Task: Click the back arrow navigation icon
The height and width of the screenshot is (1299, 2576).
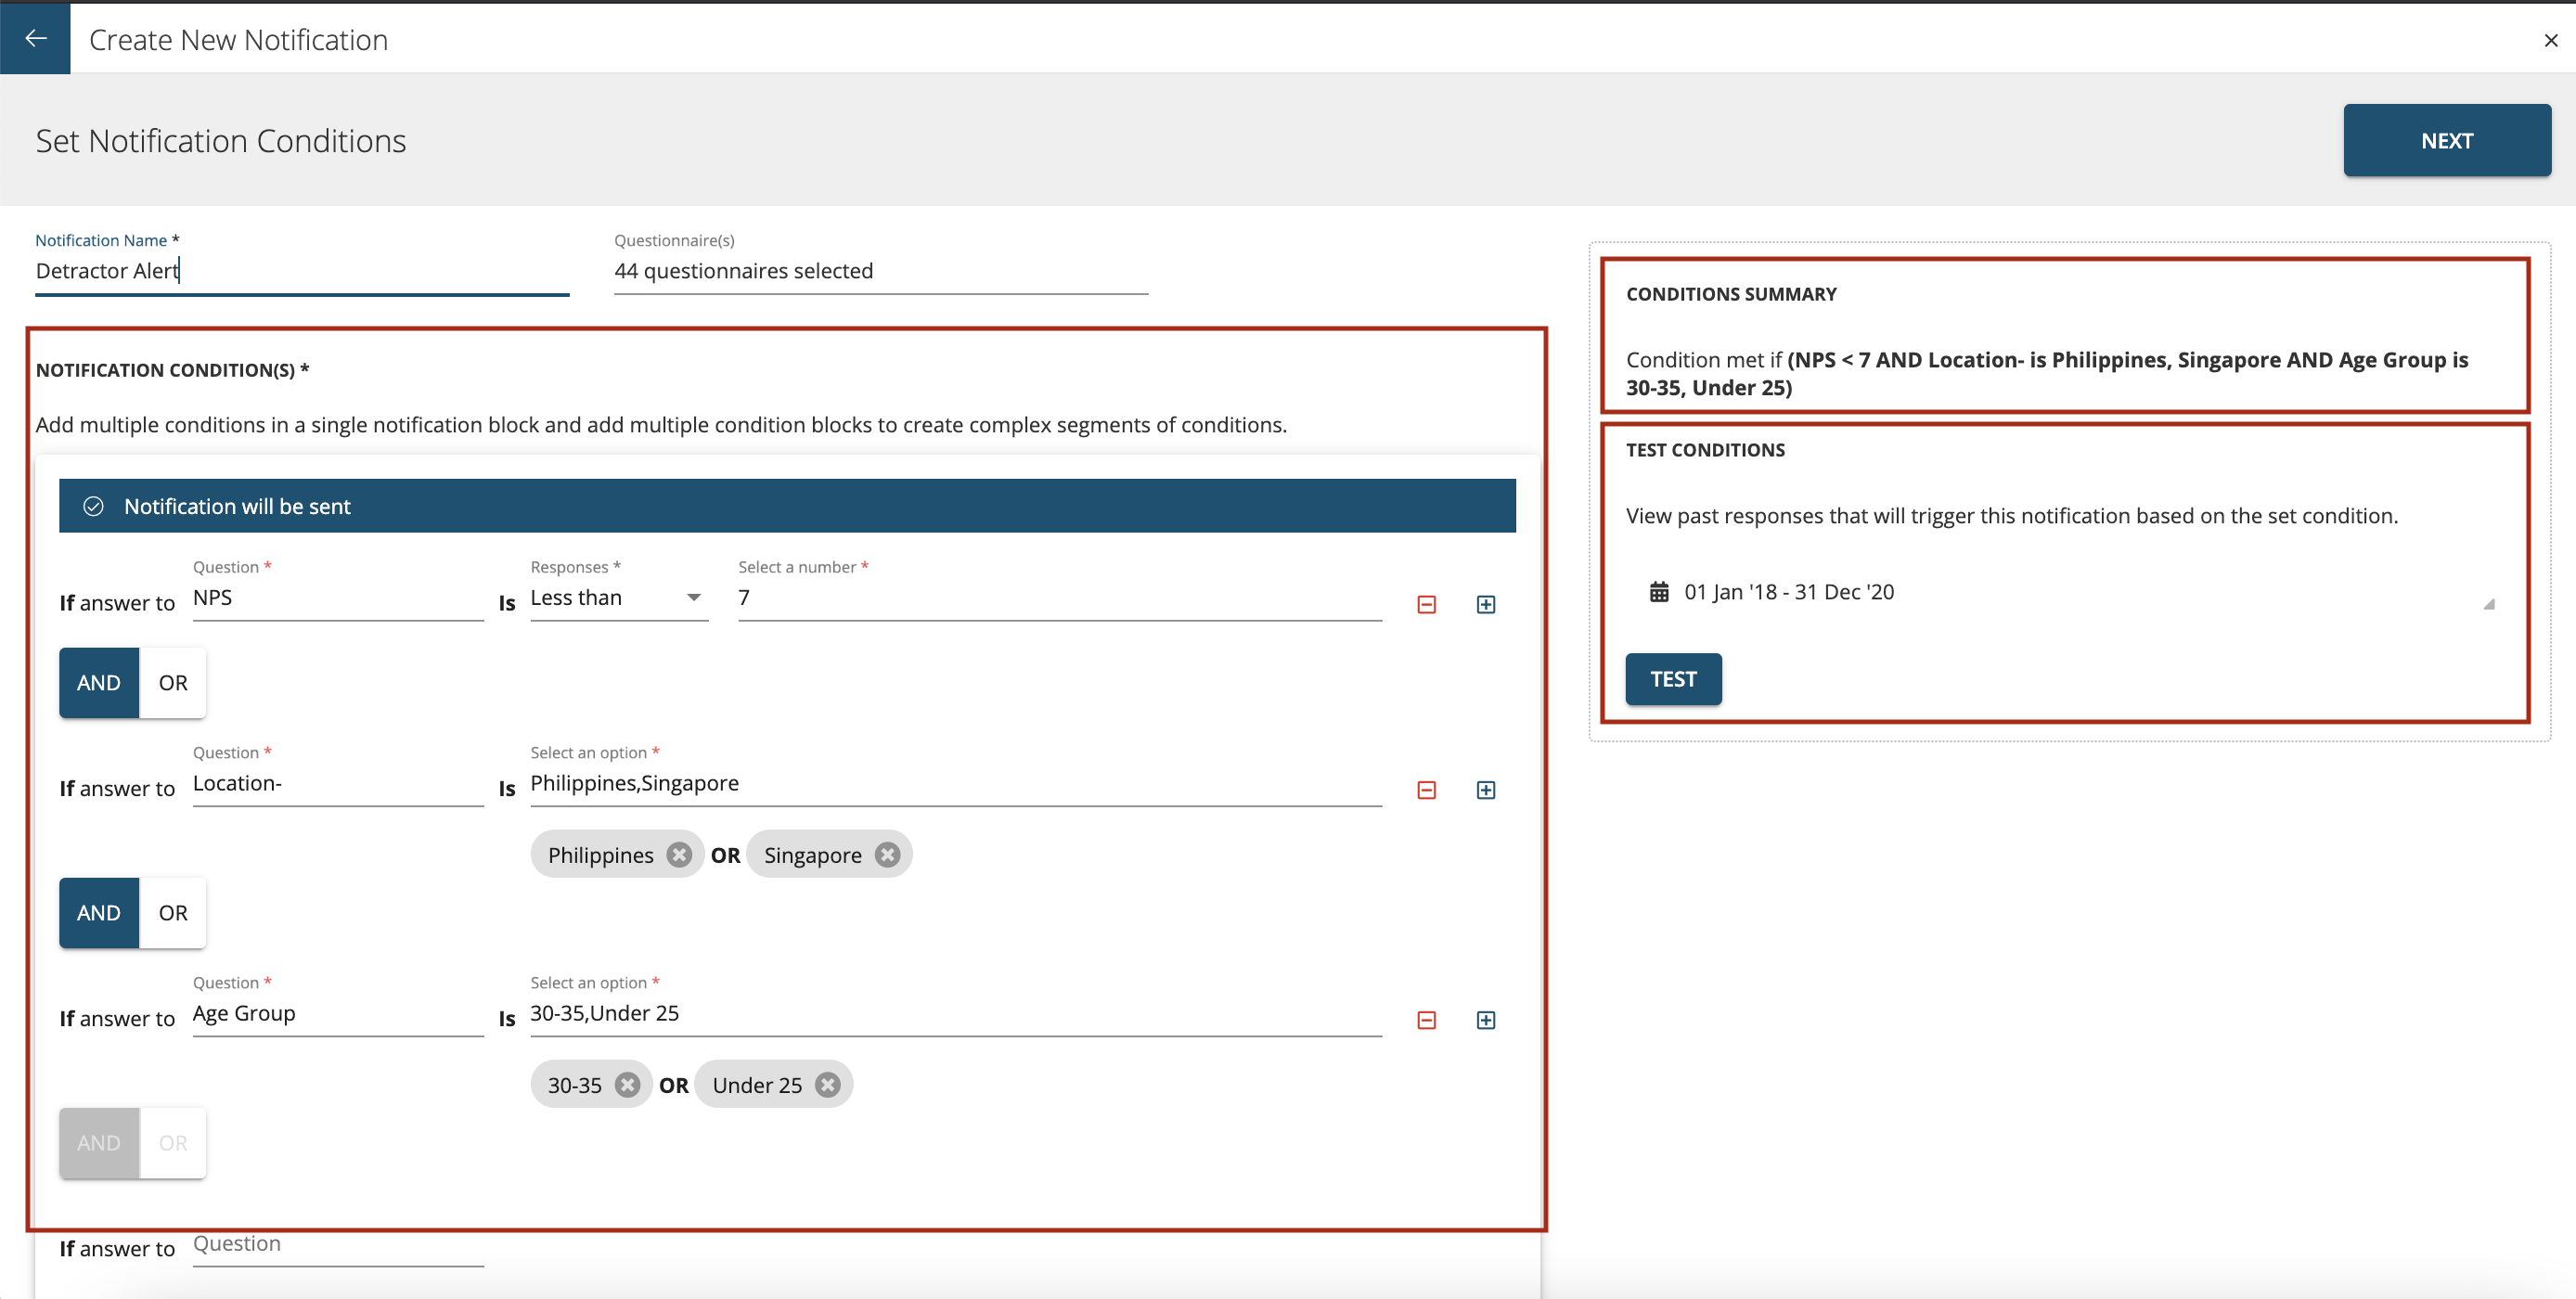Action: pos(34,38)
